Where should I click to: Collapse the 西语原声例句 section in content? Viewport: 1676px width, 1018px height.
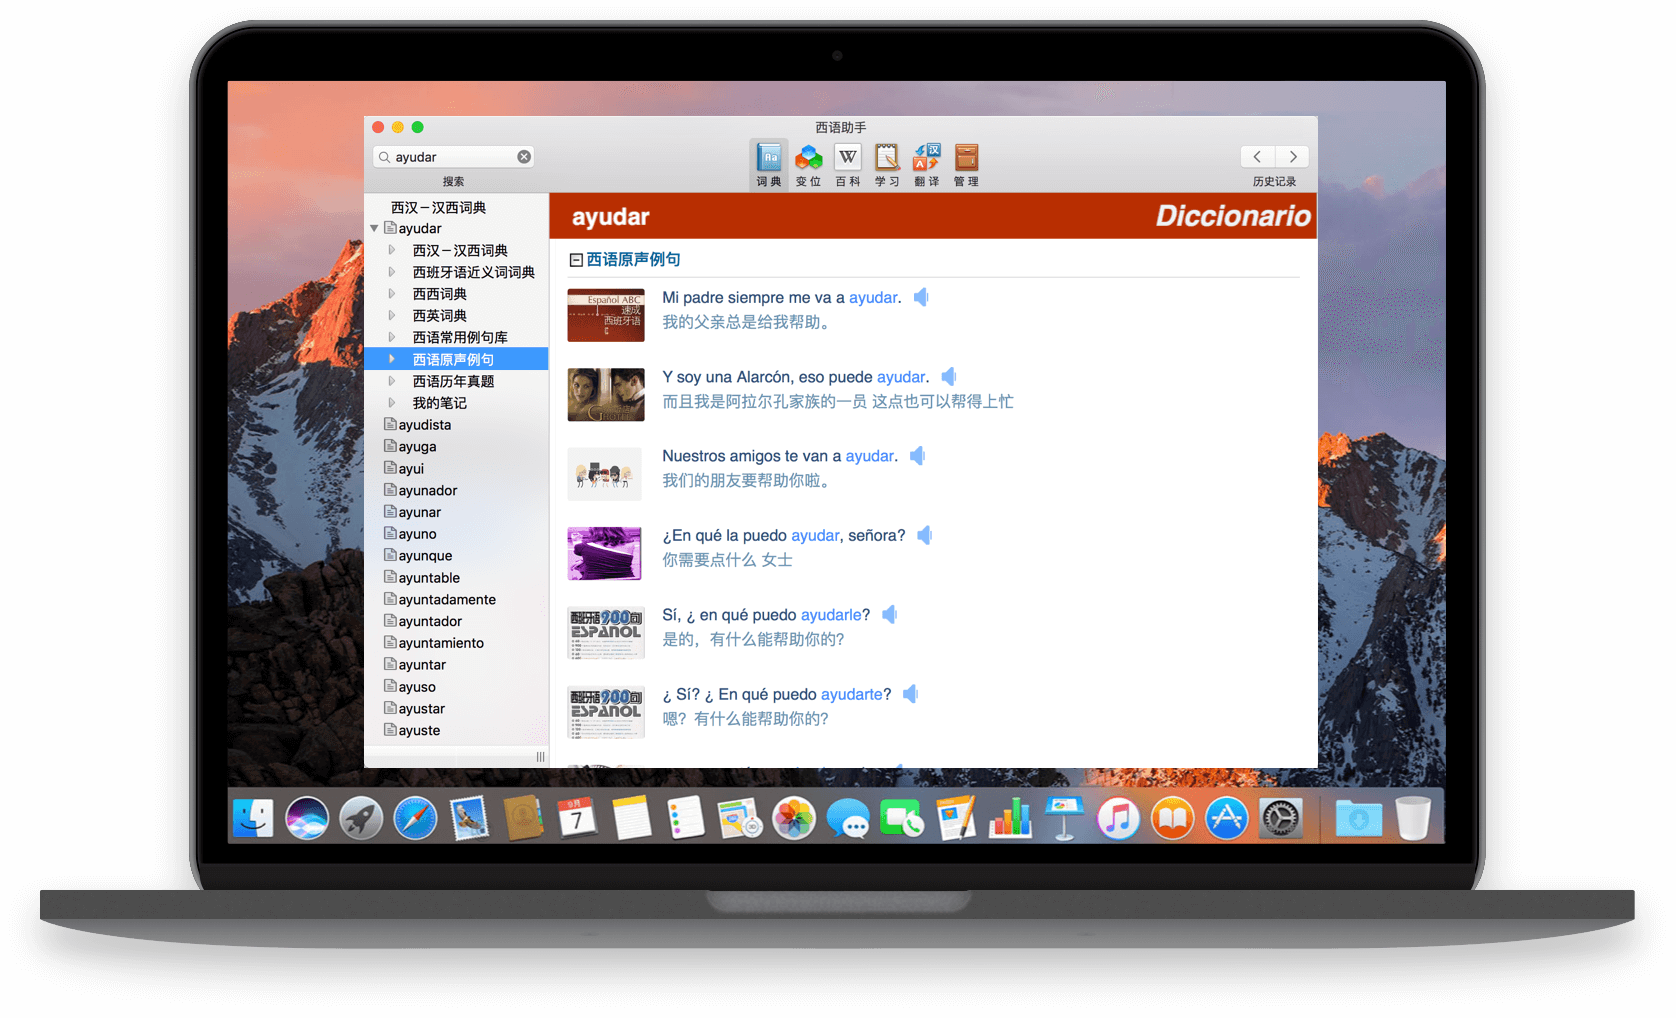[576, 260]
